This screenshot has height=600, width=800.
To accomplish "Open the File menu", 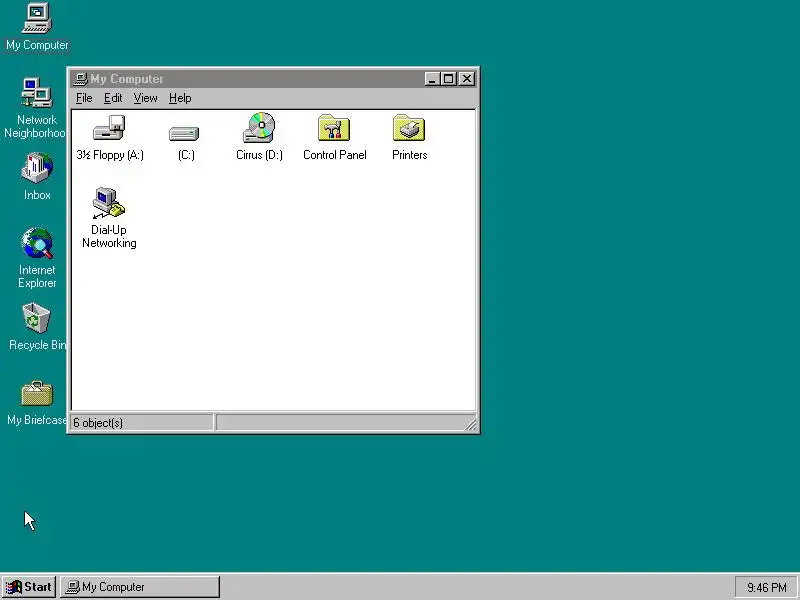I will [x=84, y=98].
